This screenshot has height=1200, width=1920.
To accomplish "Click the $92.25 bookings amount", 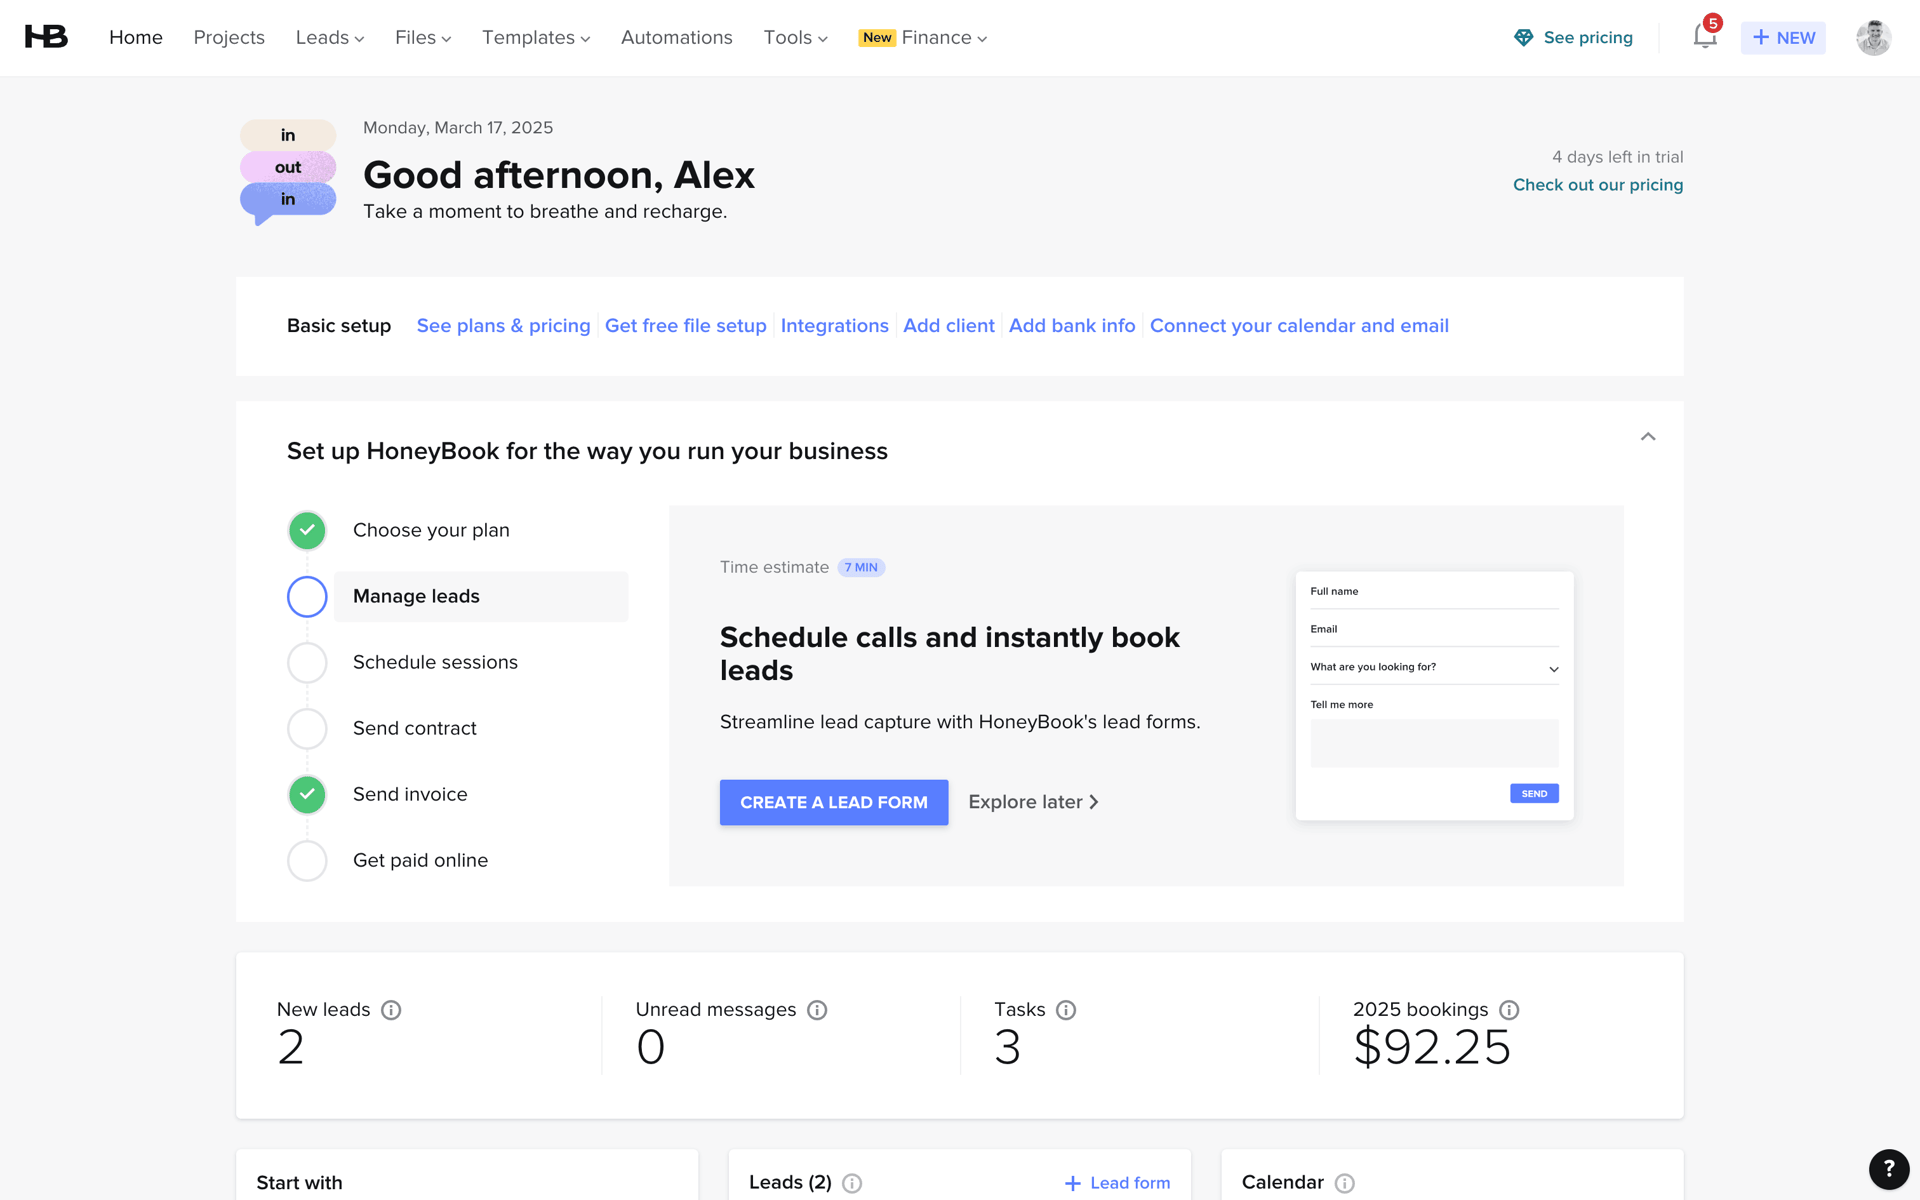I will (1432, 1048).
